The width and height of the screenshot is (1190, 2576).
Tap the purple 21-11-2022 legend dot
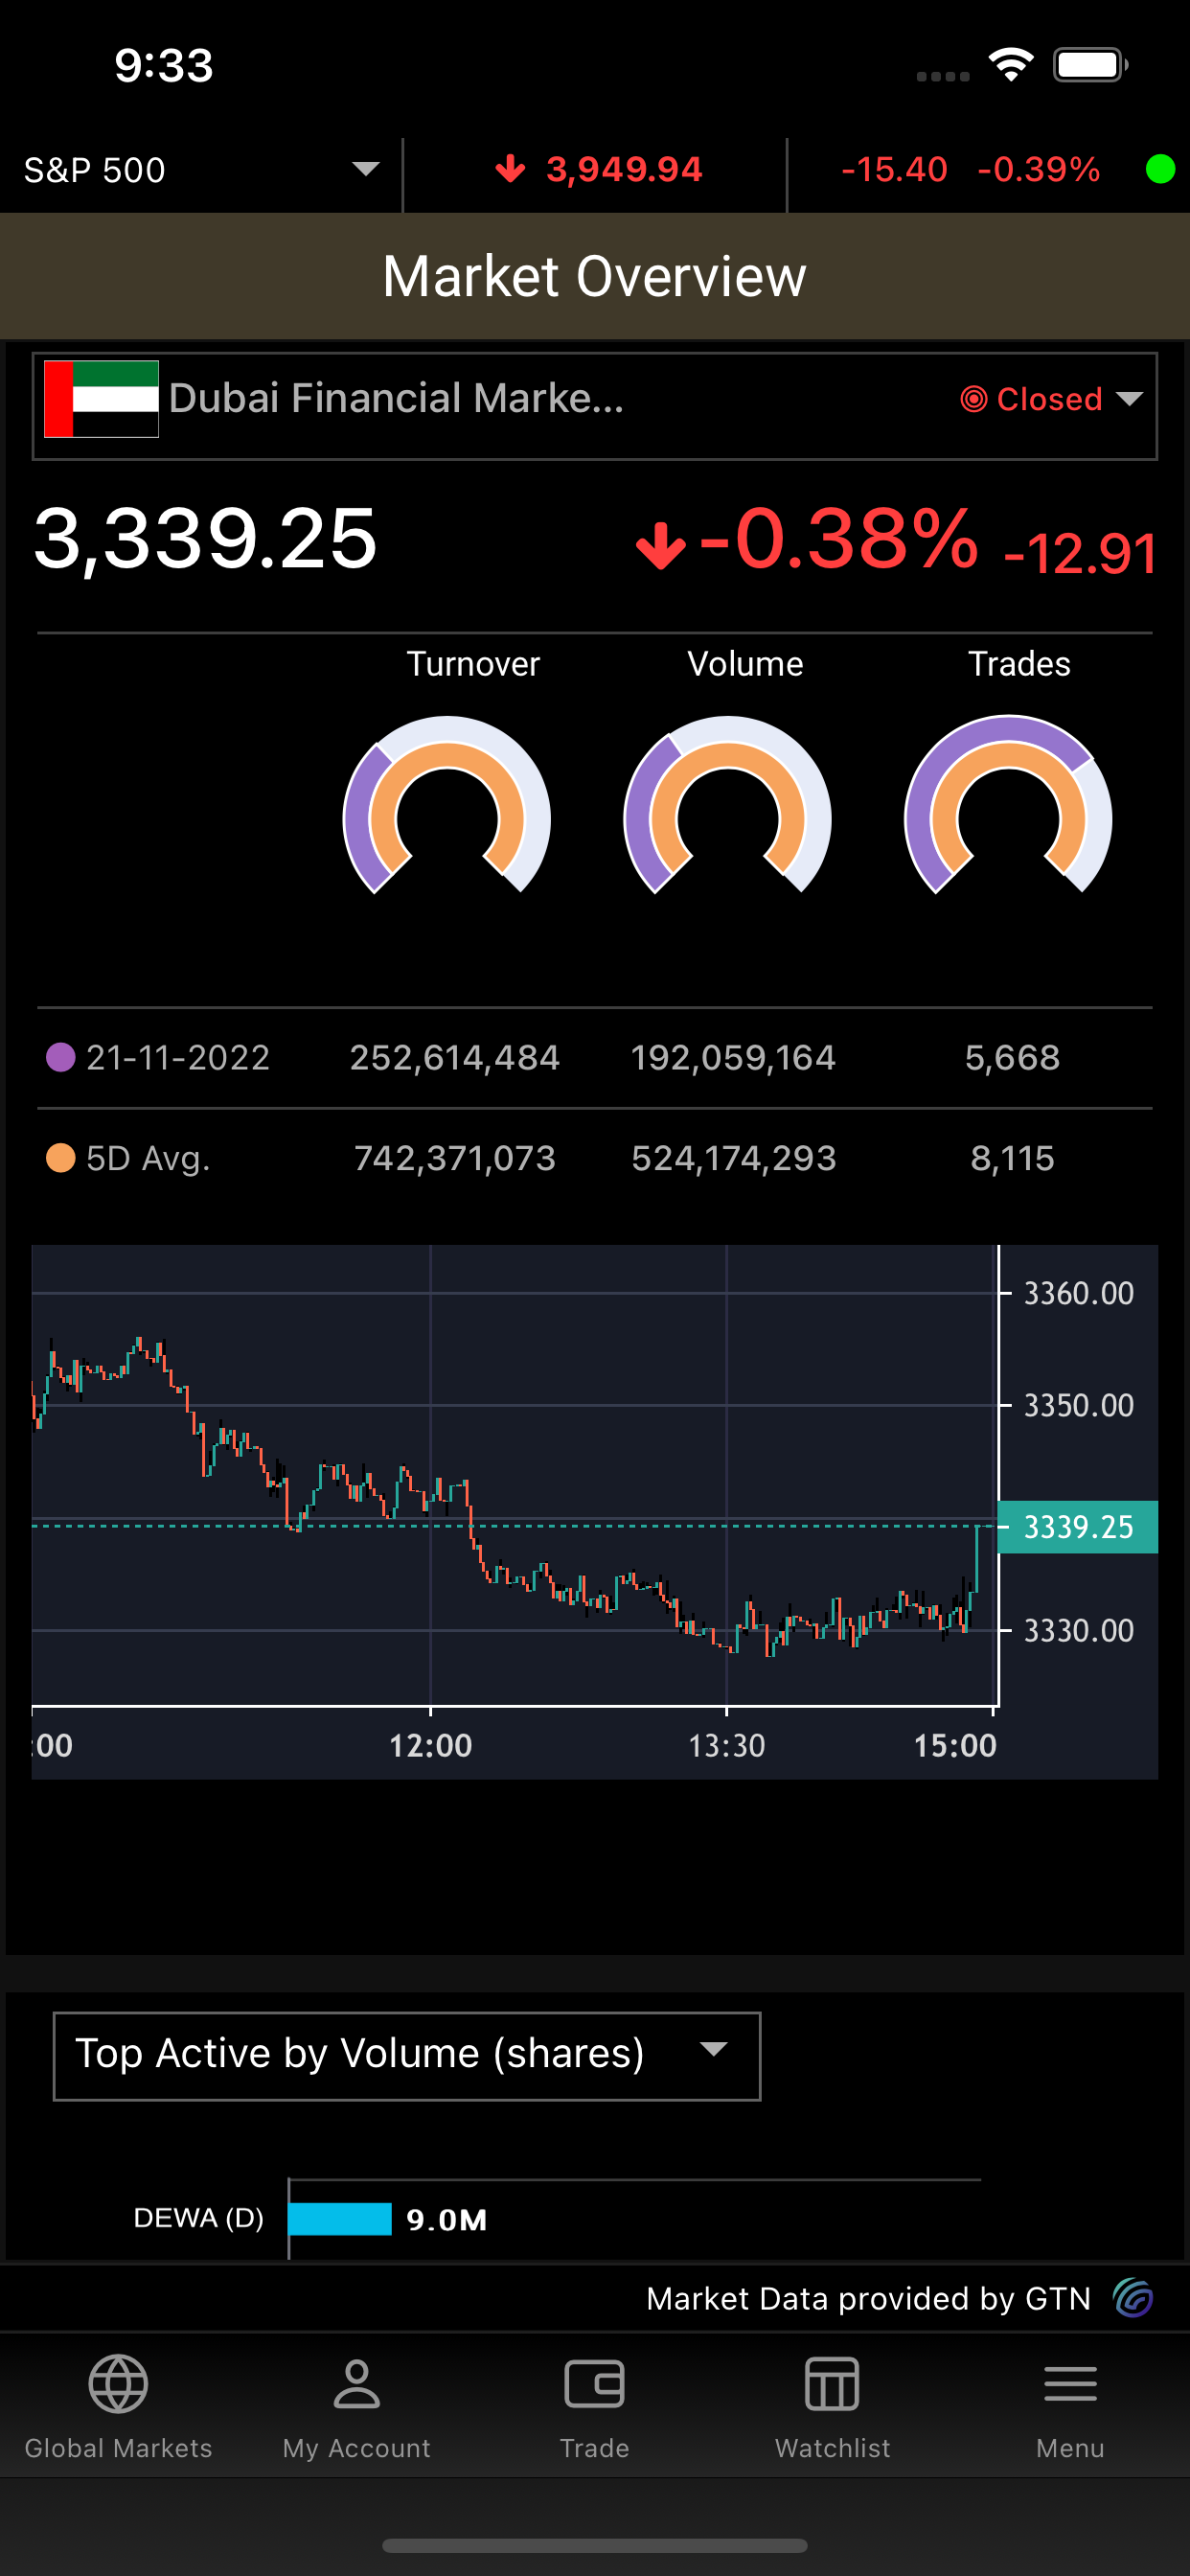(x=61, y=1057)
